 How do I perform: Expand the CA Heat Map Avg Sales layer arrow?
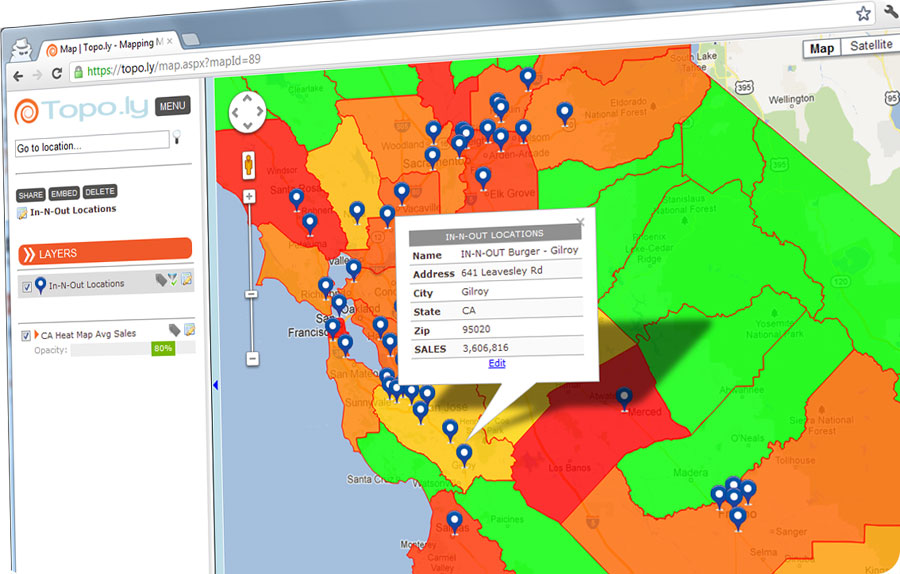pyautogui.click(x=37, y=334)
